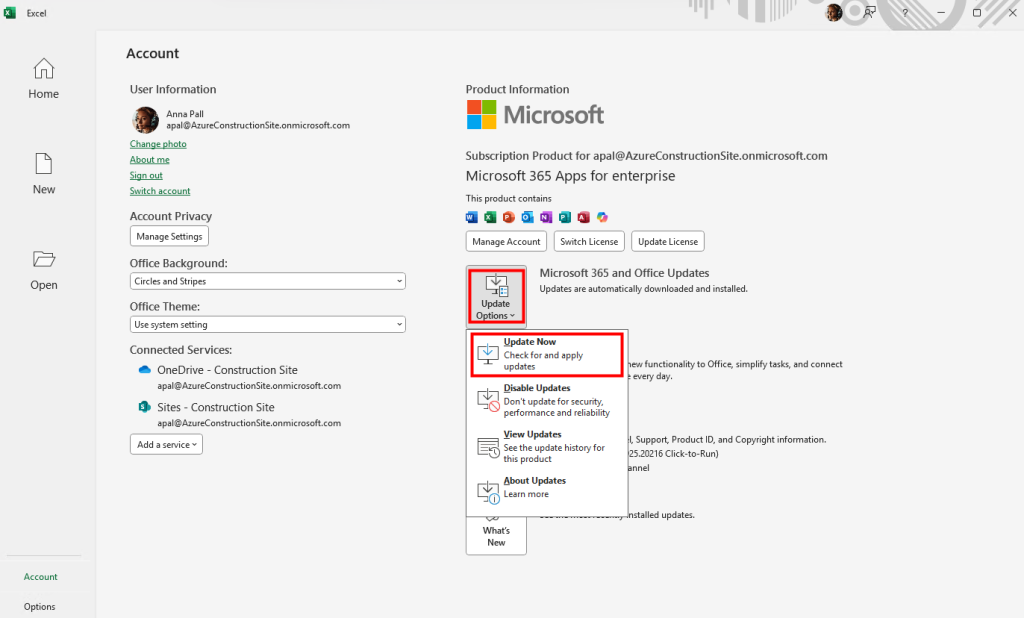Click the Excel icon in product list
Image resolution: width=1024 pixels, height=618 pixels.
(490, 218)
